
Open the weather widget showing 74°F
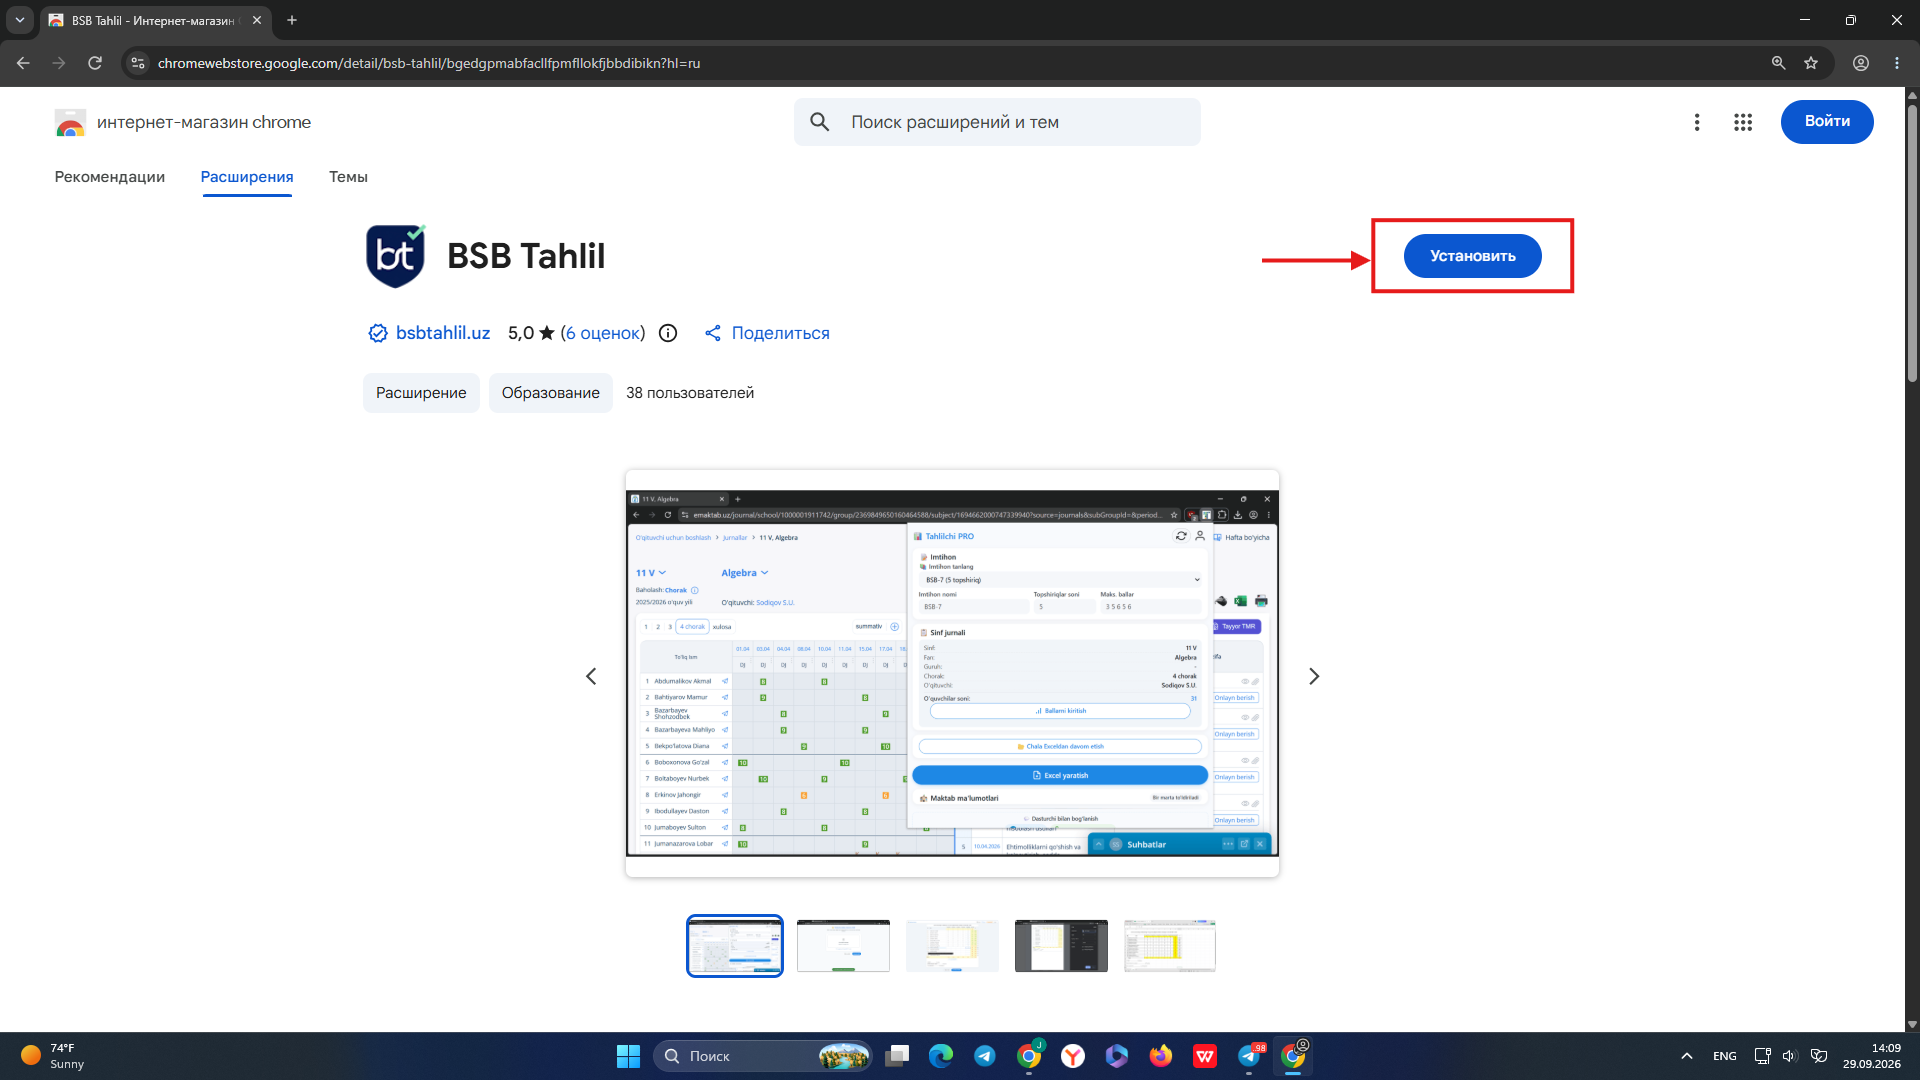(53, 1056)
